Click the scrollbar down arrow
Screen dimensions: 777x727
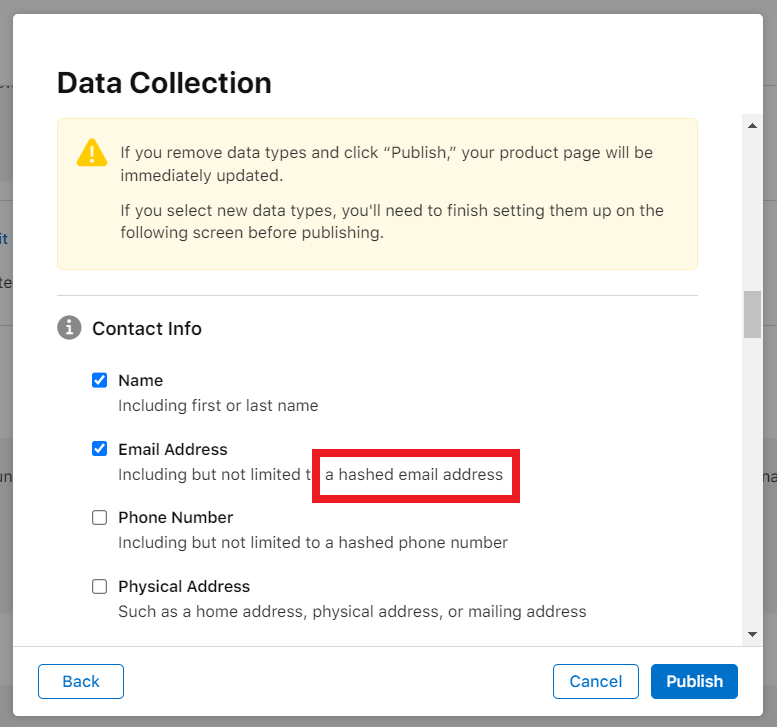(x=752, y=634)
